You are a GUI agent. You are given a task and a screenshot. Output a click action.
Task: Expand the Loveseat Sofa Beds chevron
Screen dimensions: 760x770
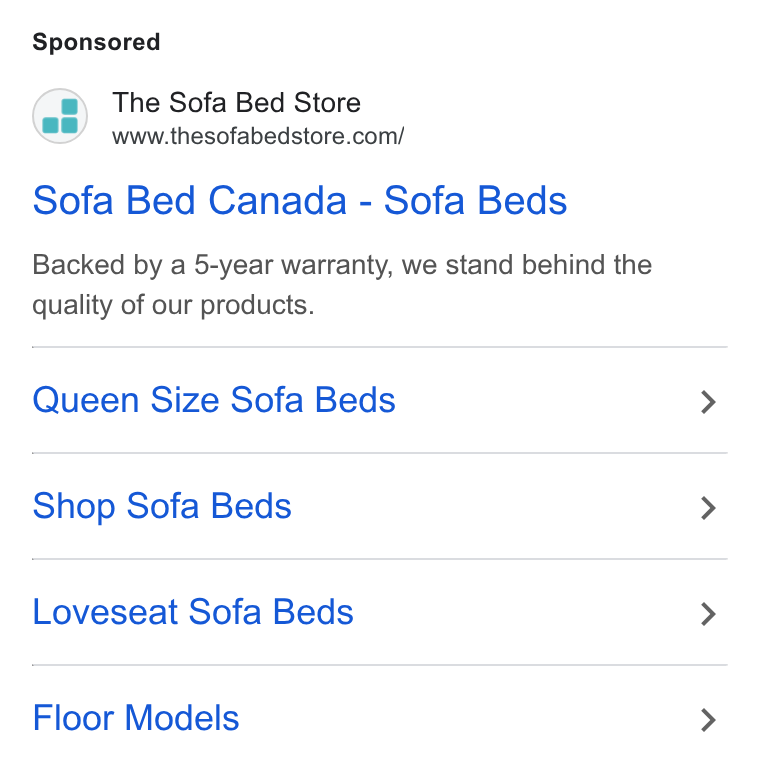[708, 614]
